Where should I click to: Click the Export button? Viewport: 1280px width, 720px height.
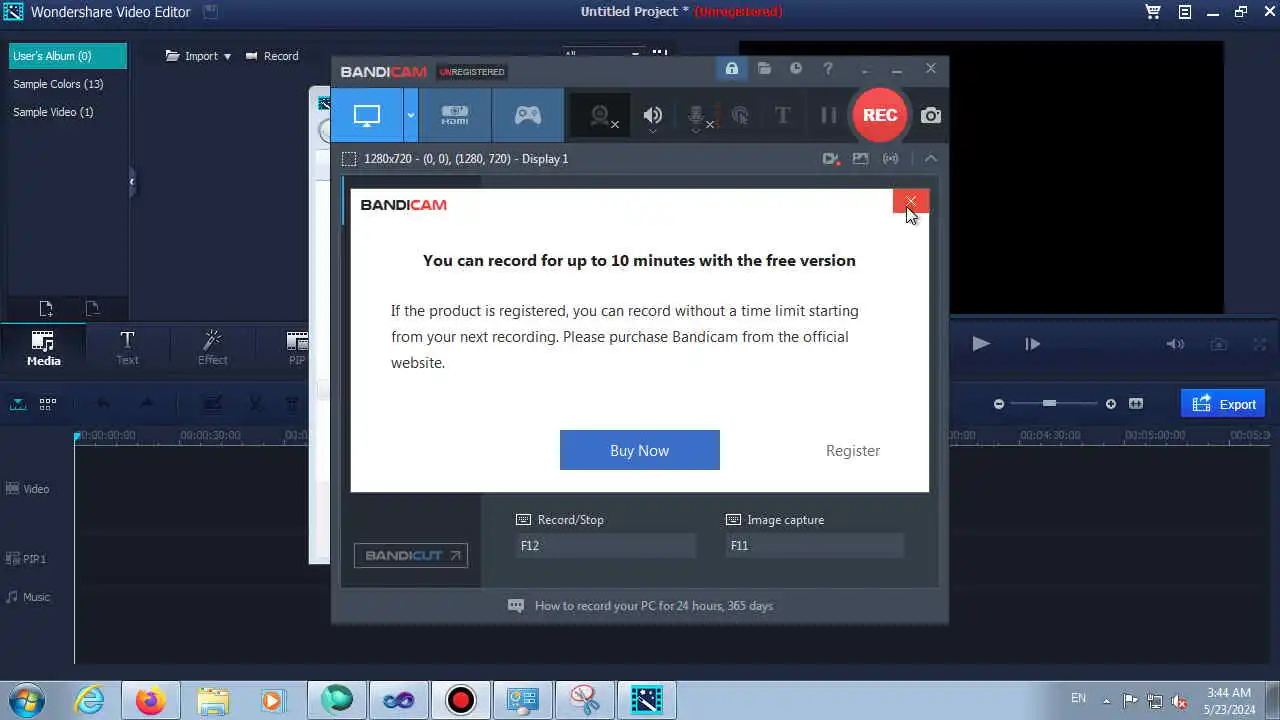click(1224, 404)
